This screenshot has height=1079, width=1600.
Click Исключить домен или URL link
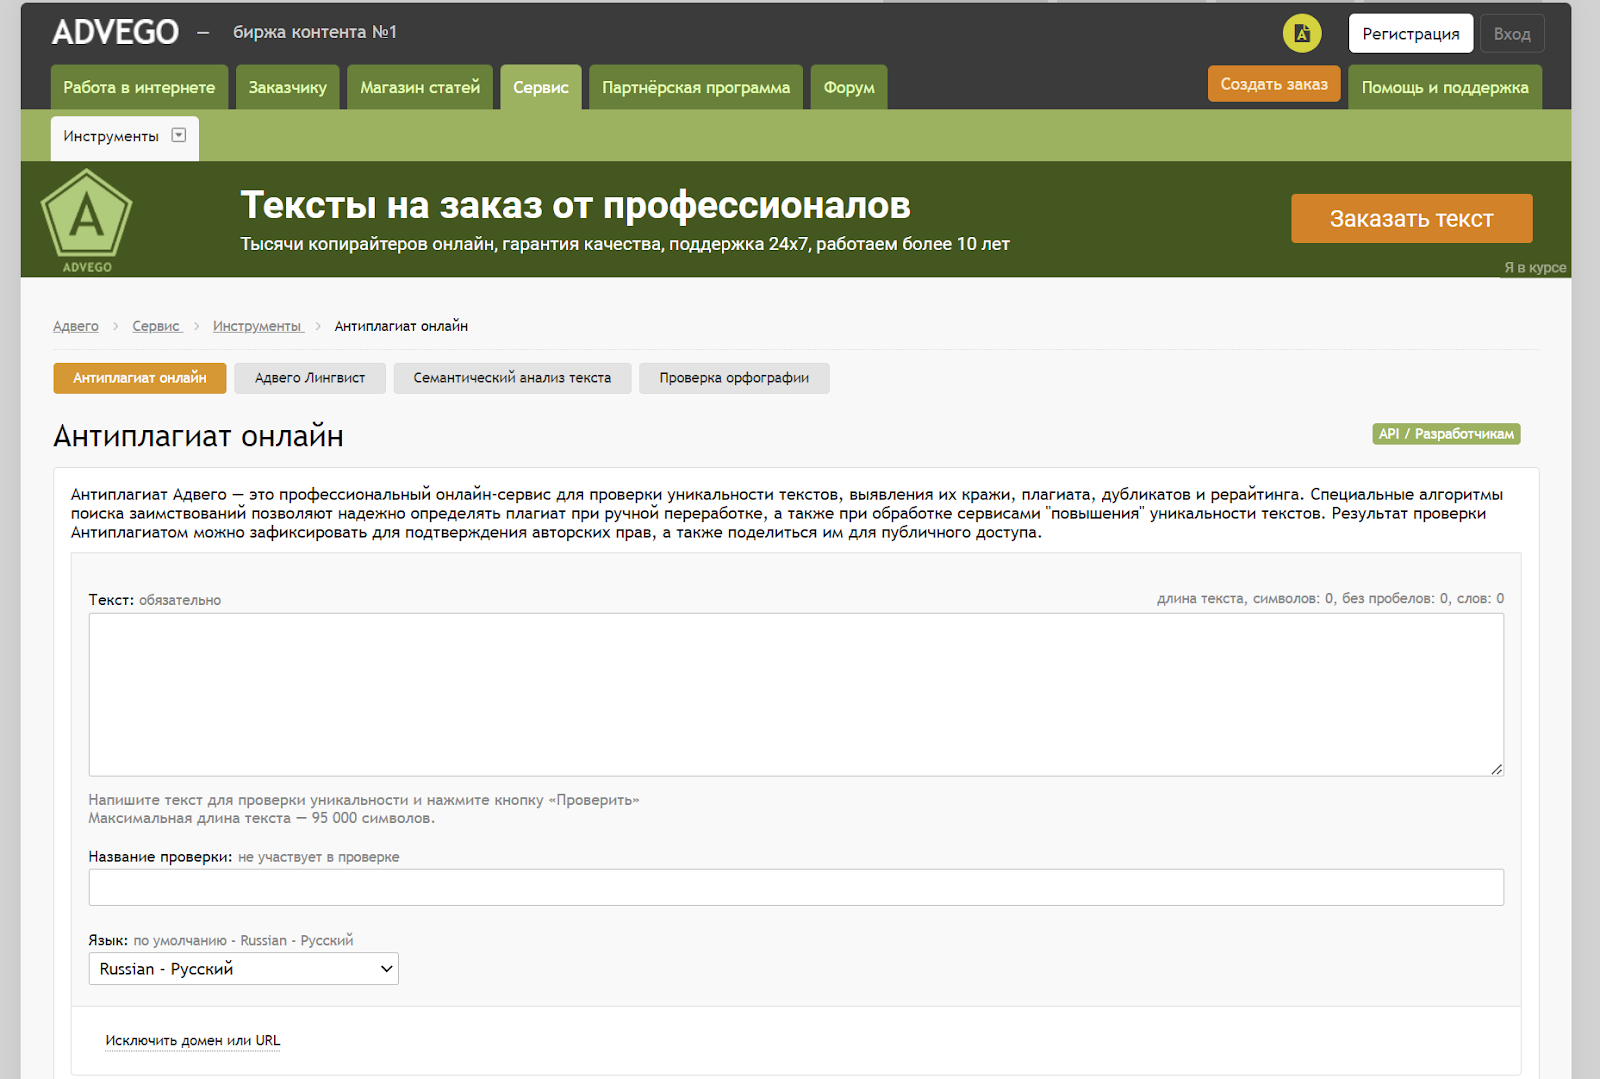point(193,1041)
